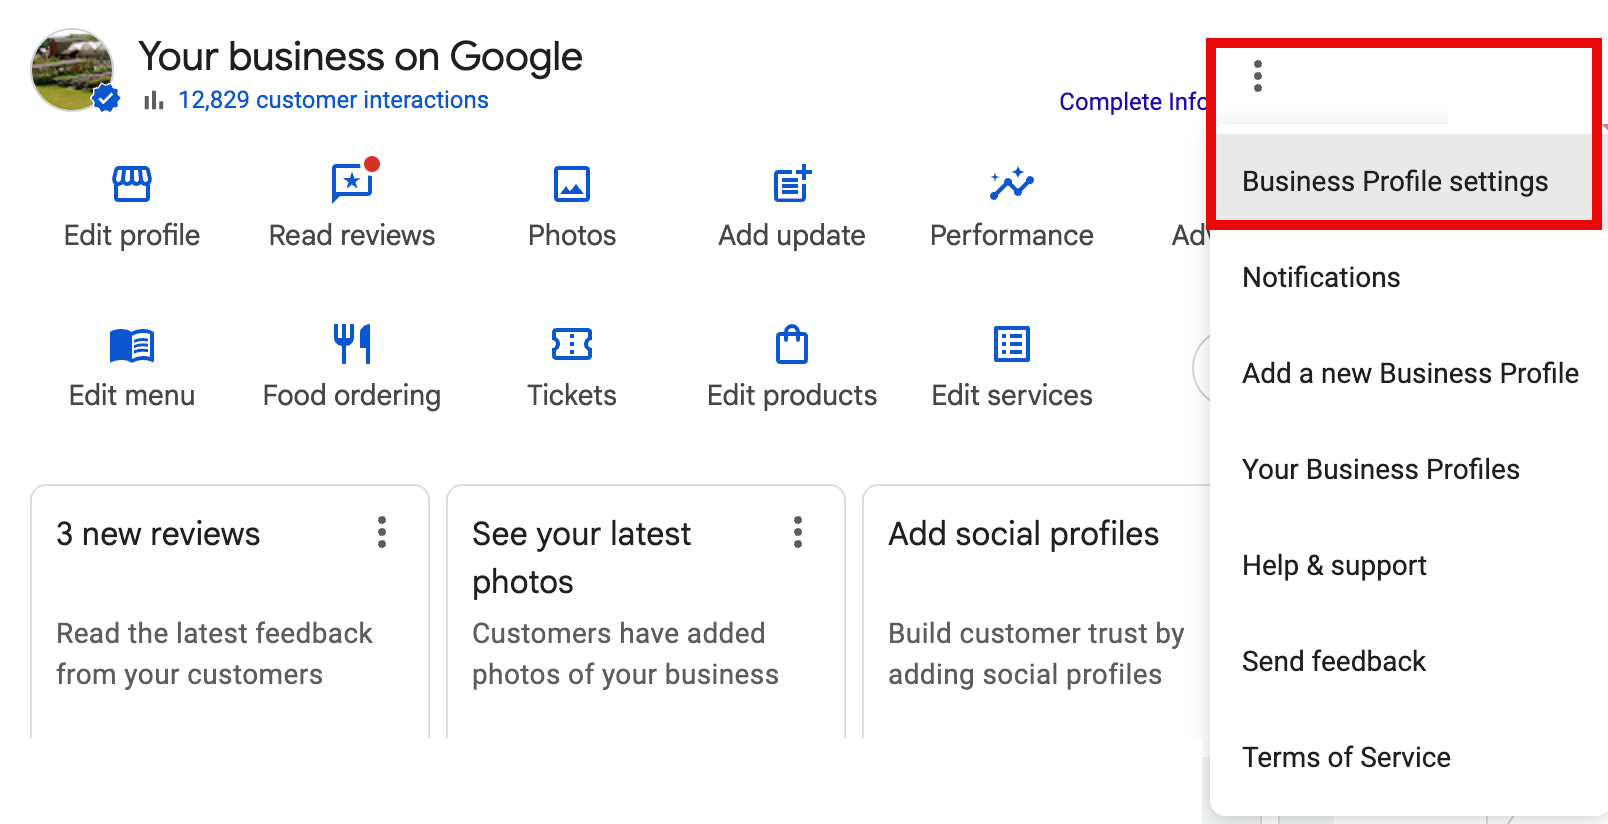Click the Add update post icon

pos(792,184)
